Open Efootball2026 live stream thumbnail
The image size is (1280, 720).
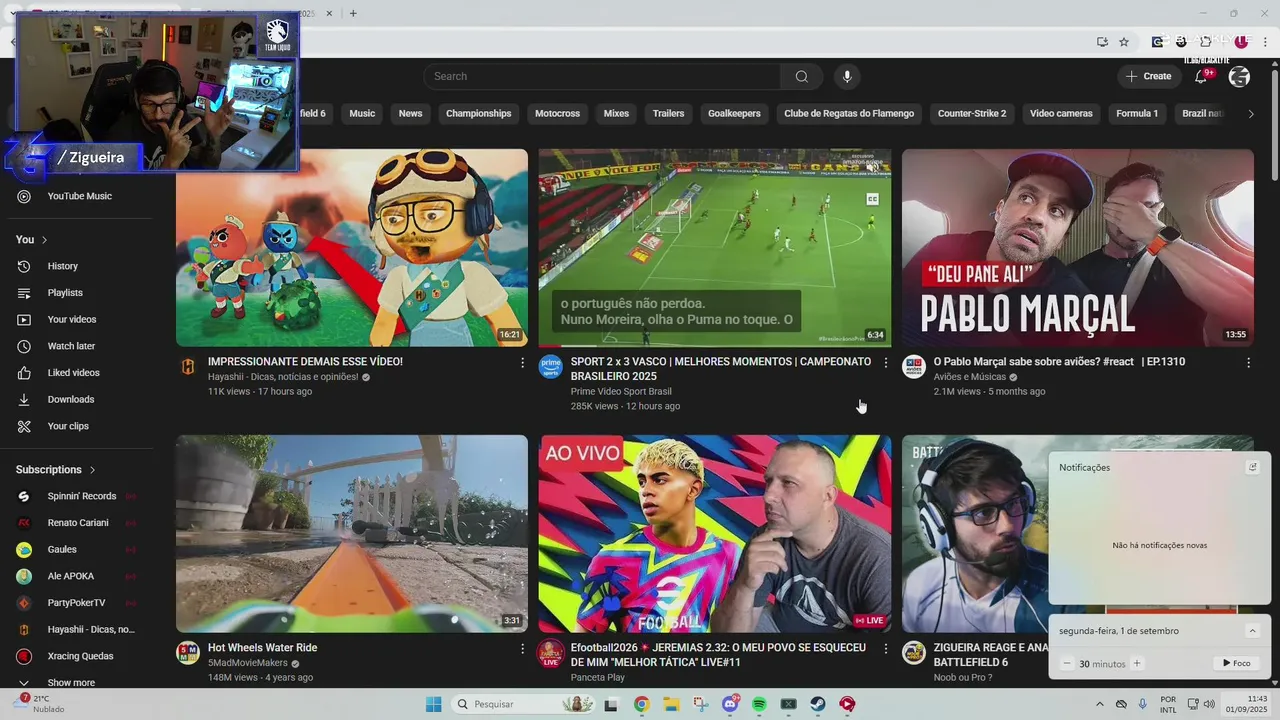tap(715, 533)
